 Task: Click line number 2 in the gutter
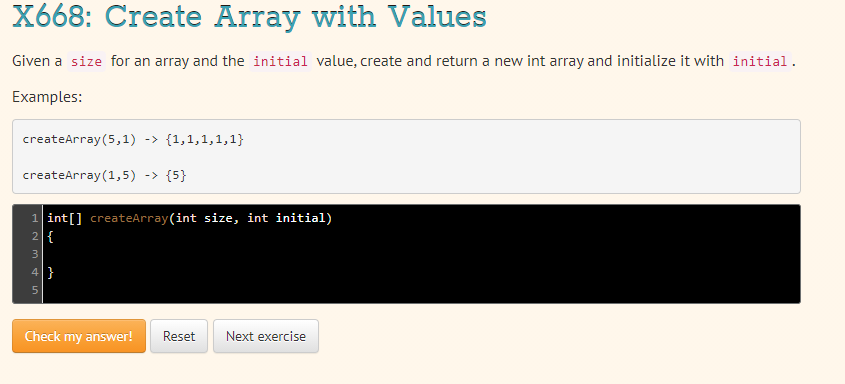point(34,236)
